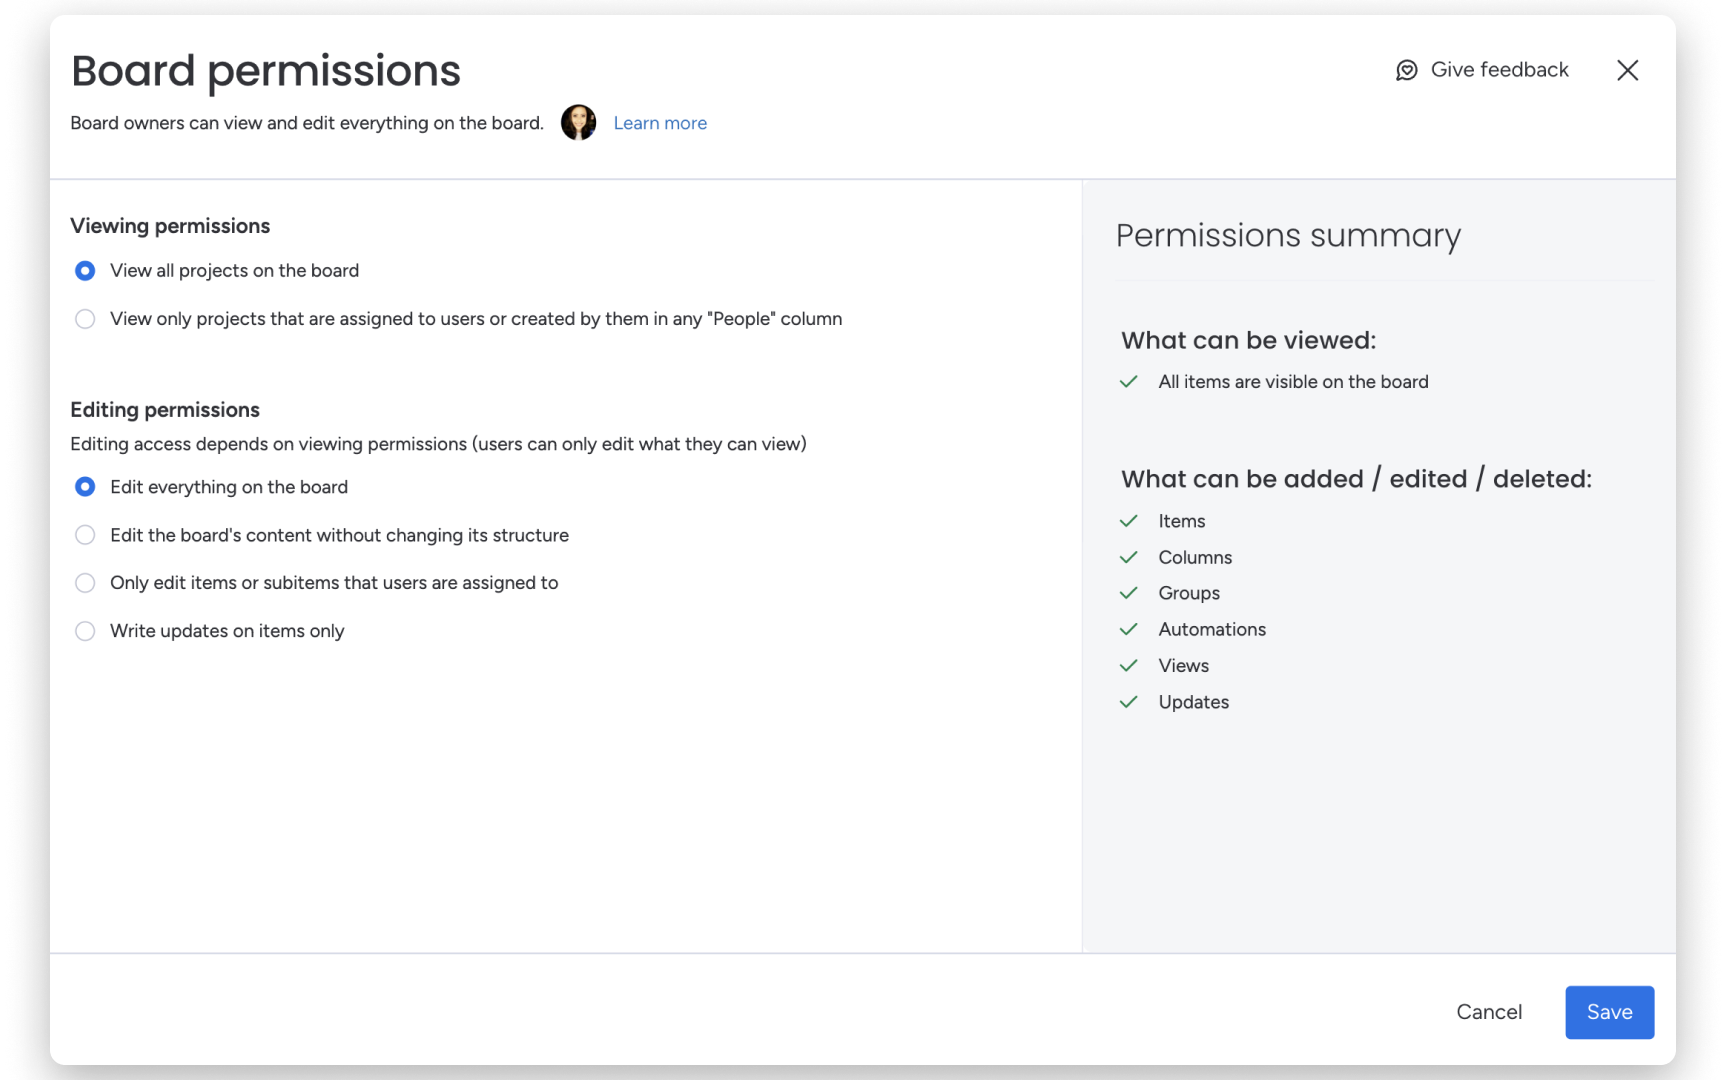Cancel the permission changes
This screenshot has width=1726, height=1080.
coord(1489,1012)
